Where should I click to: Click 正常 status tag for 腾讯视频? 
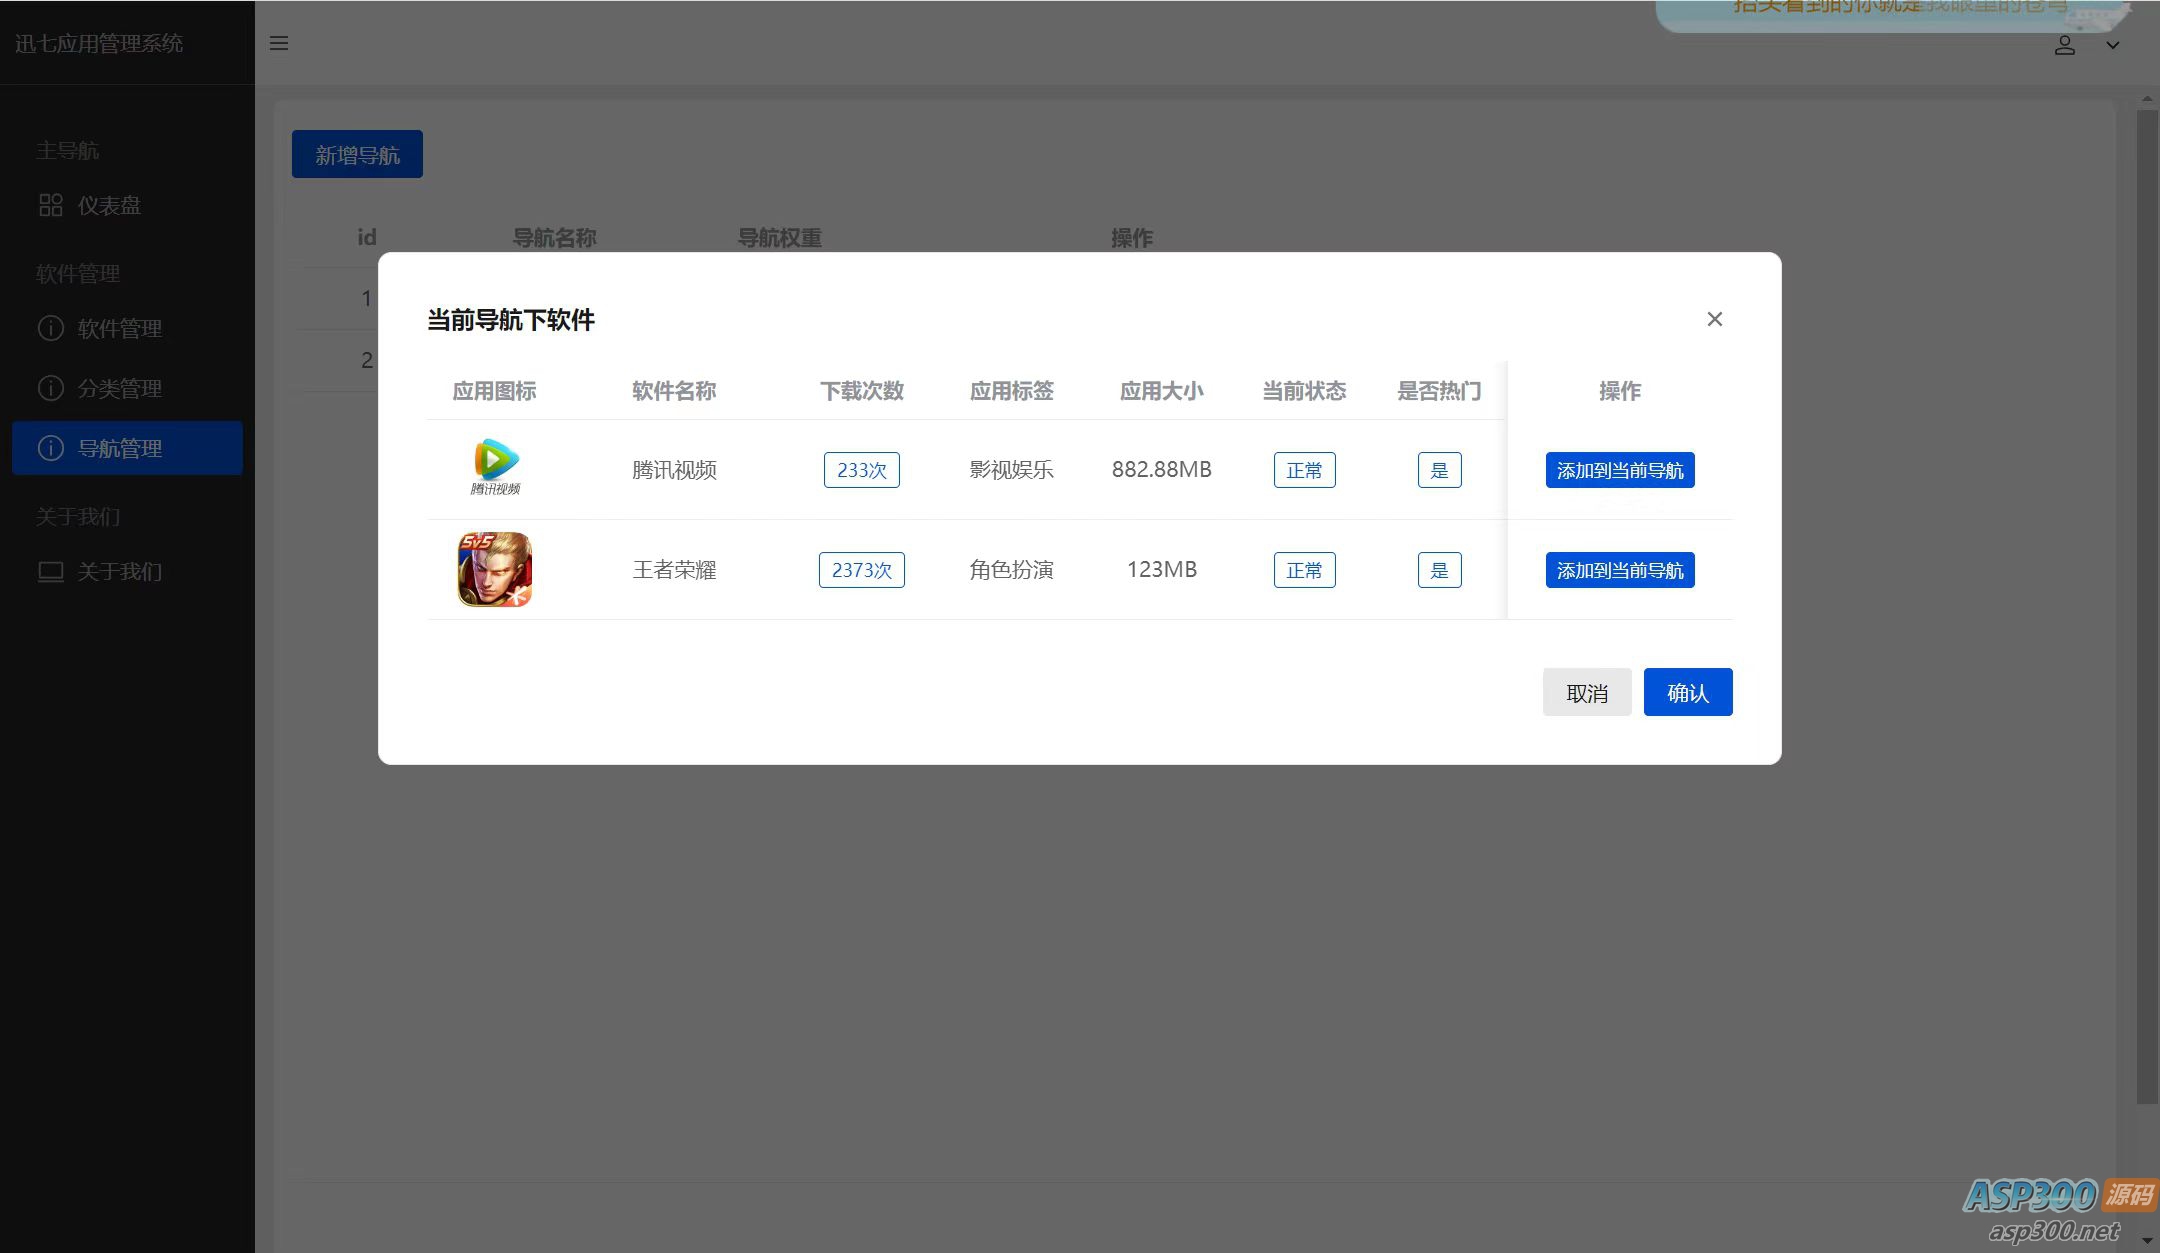pyautogui.click(x=1304, y=470)
